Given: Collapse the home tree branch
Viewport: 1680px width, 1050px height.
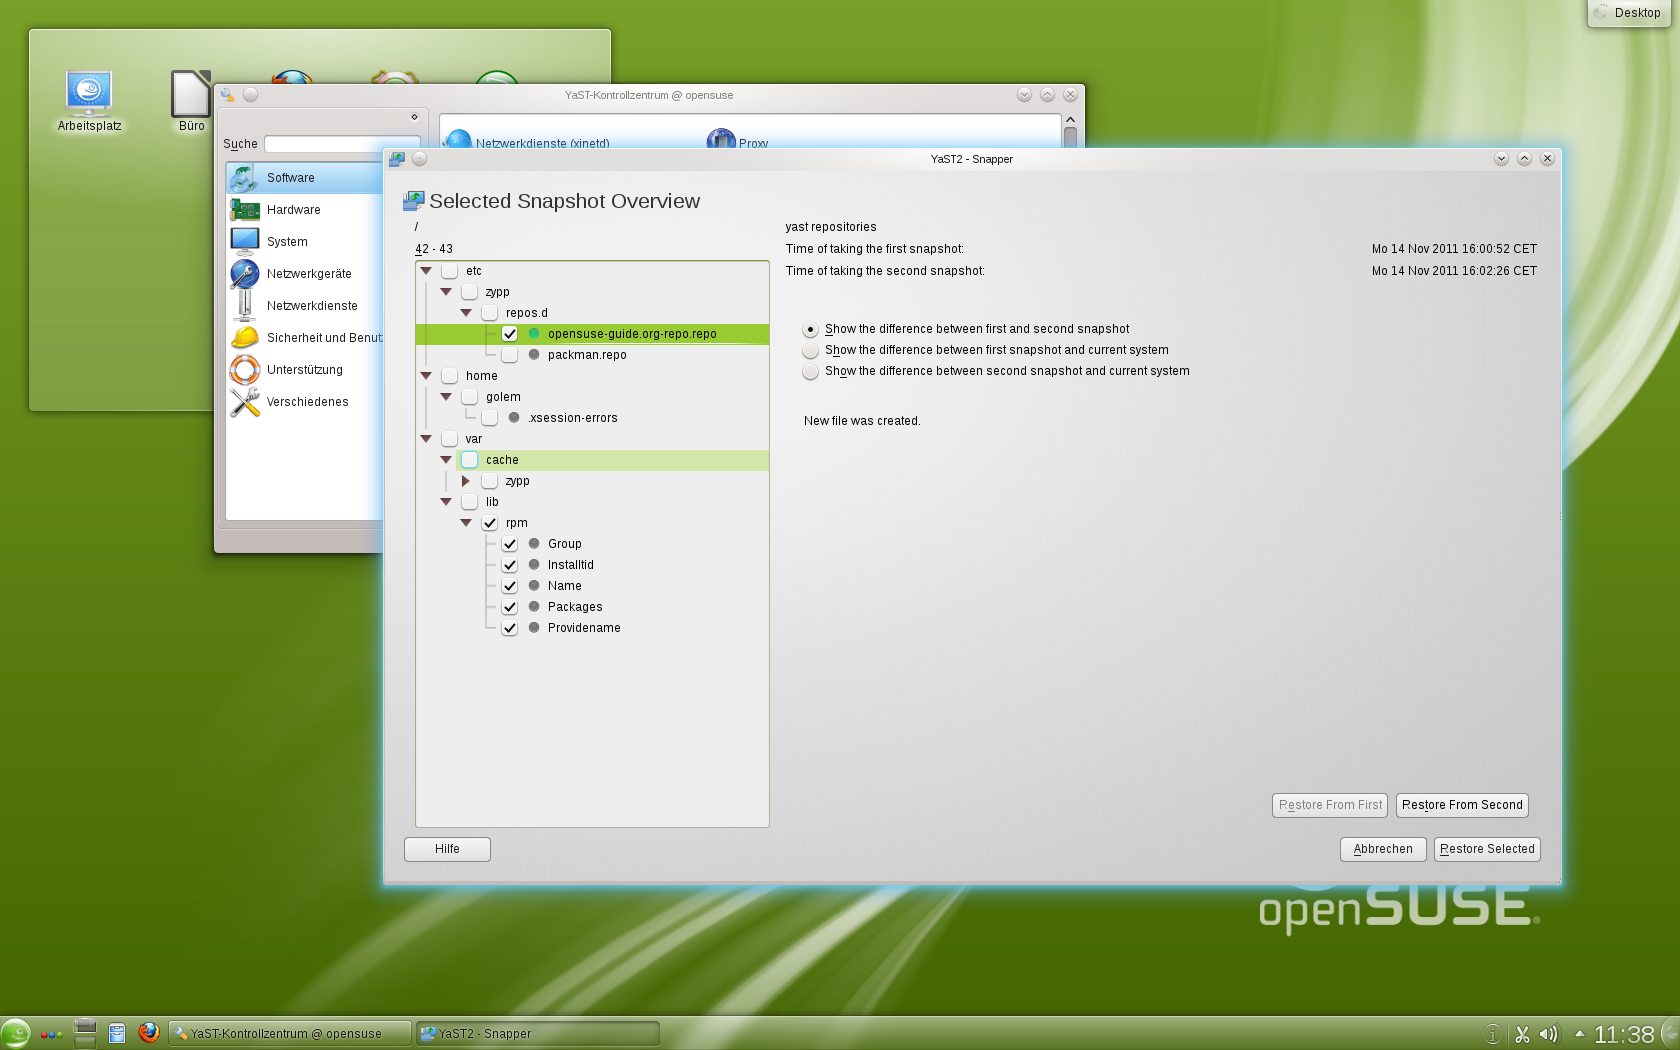Looking at the screenshot, I should coord(427,375).
